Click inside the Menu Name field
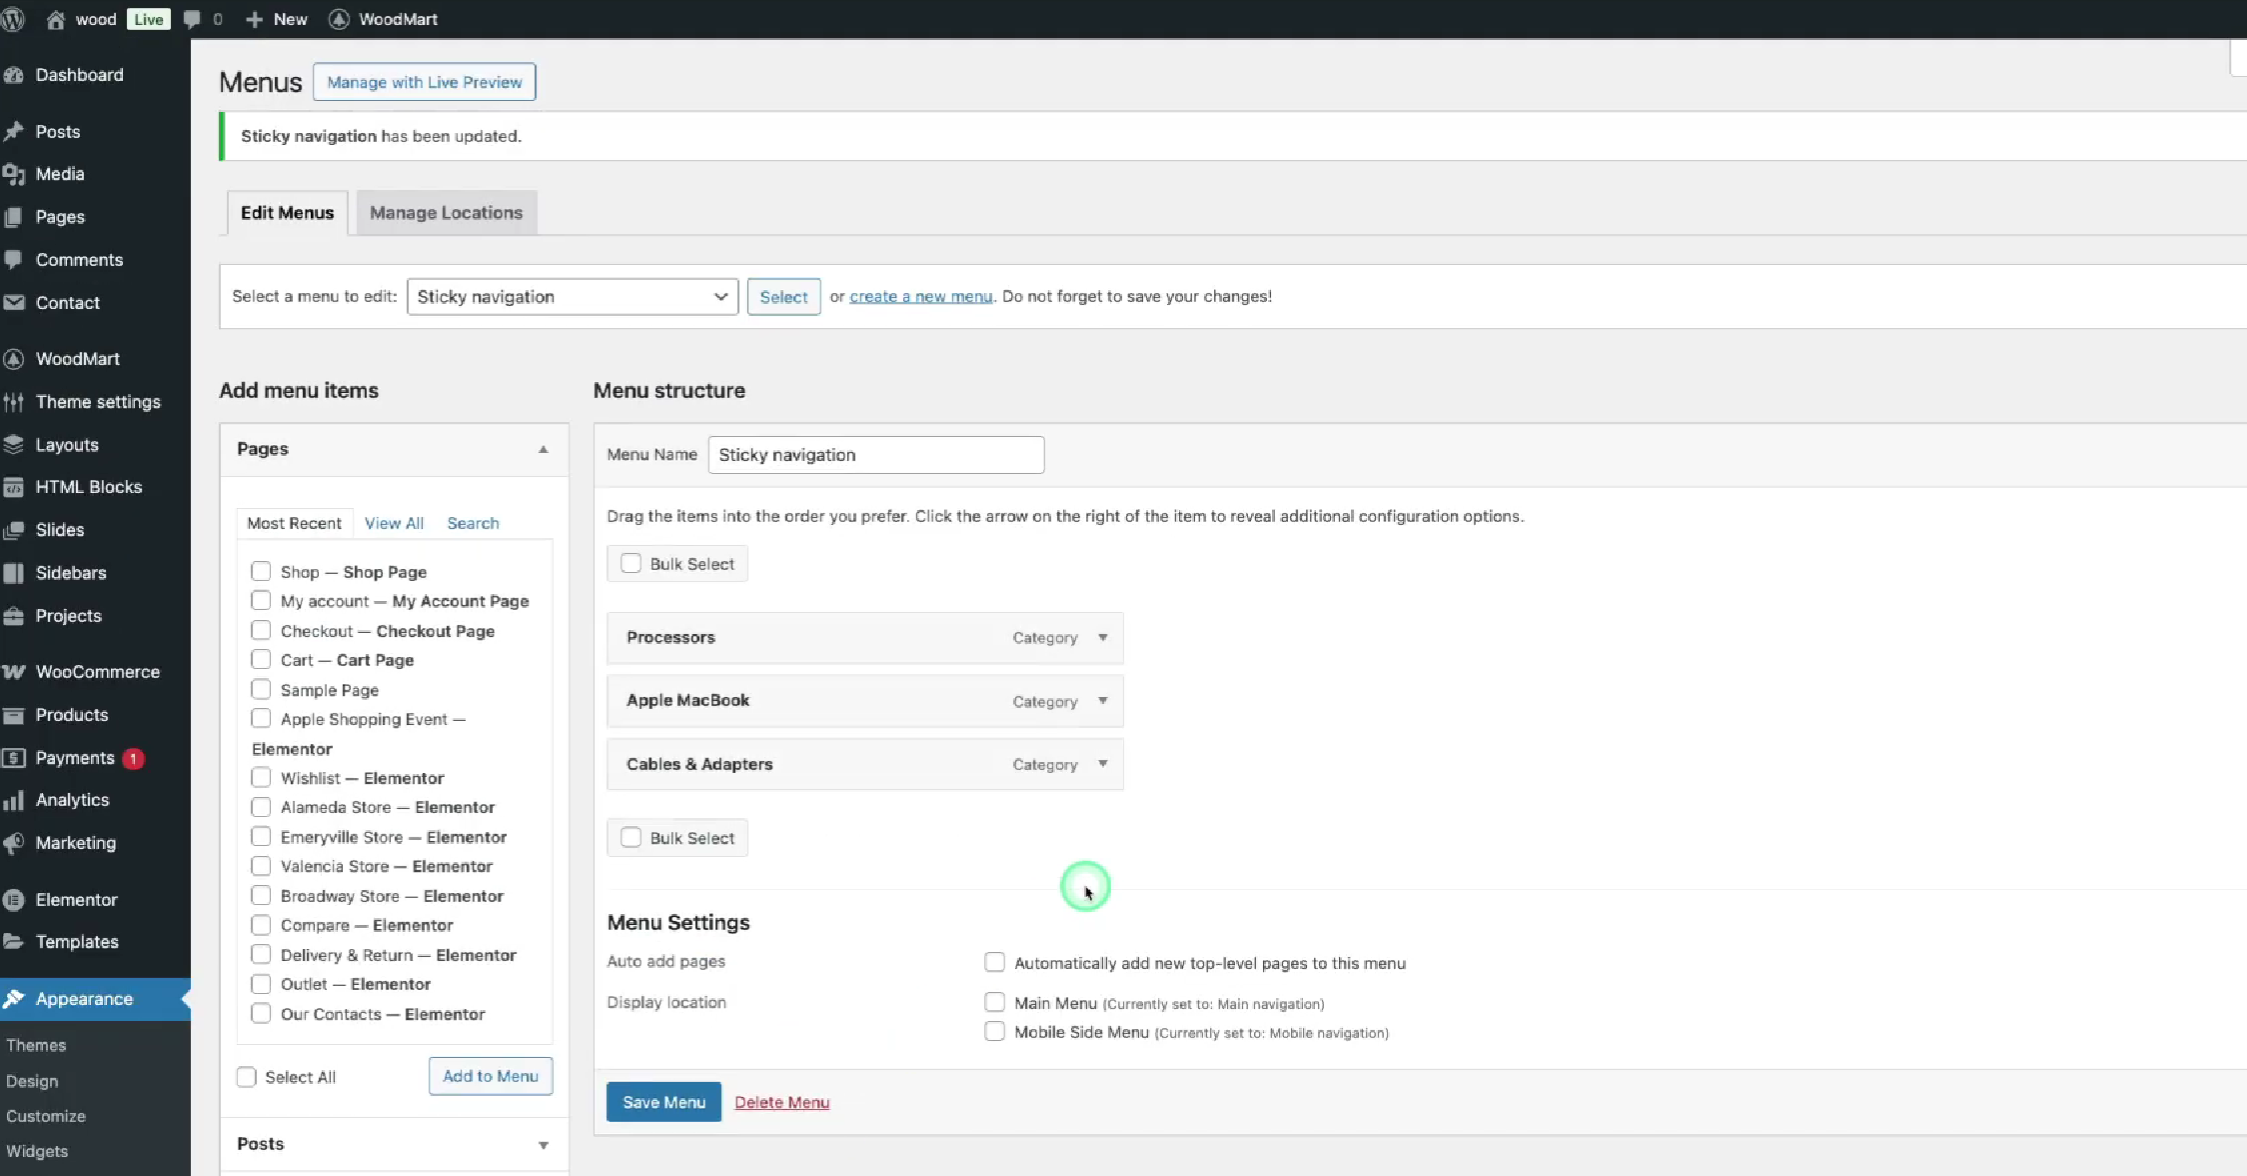The image size is (2247, 1176). [875, 454]
